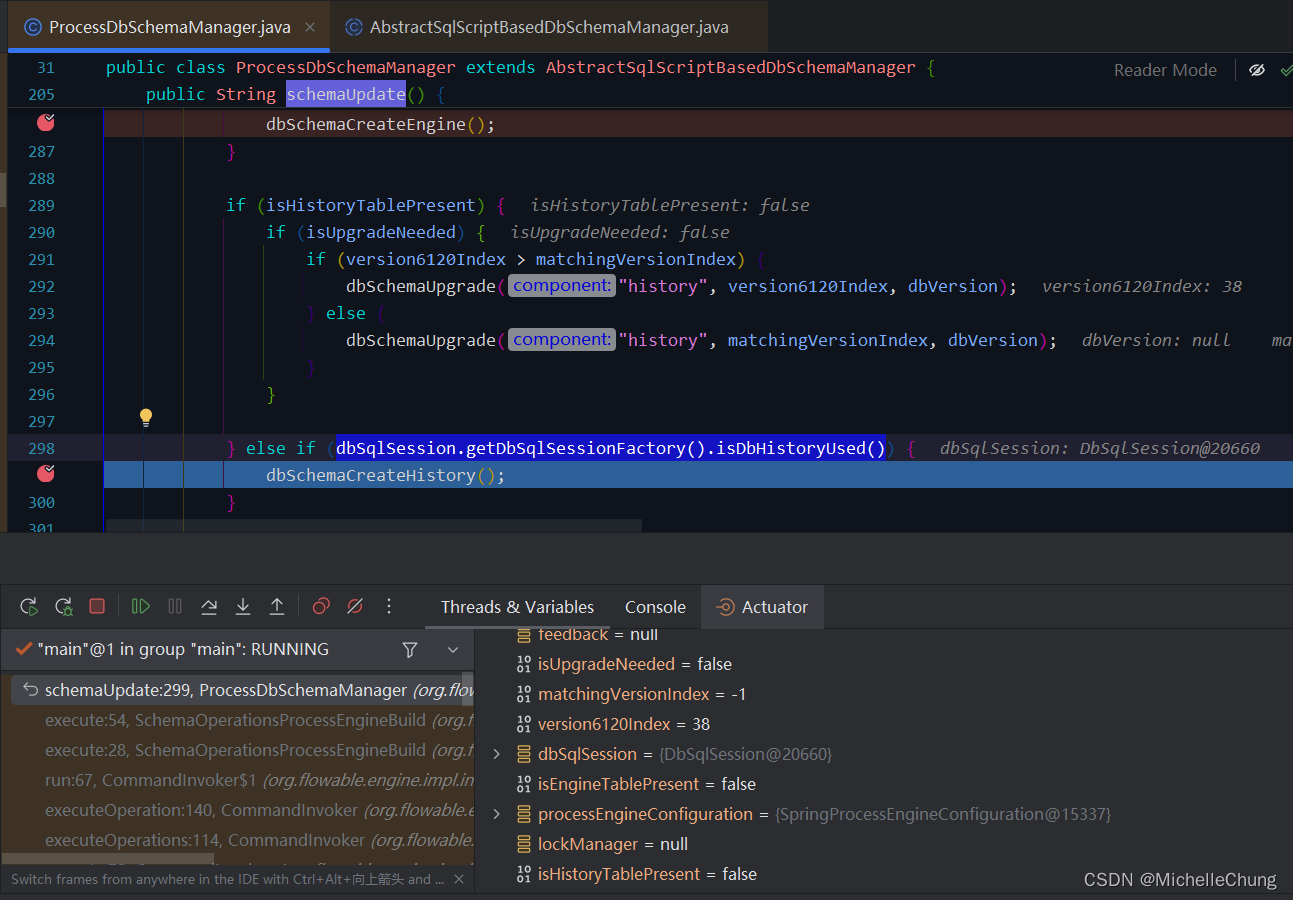Toggle breakpoint on dbSchemaCreateHistory line

click(45, 473)
